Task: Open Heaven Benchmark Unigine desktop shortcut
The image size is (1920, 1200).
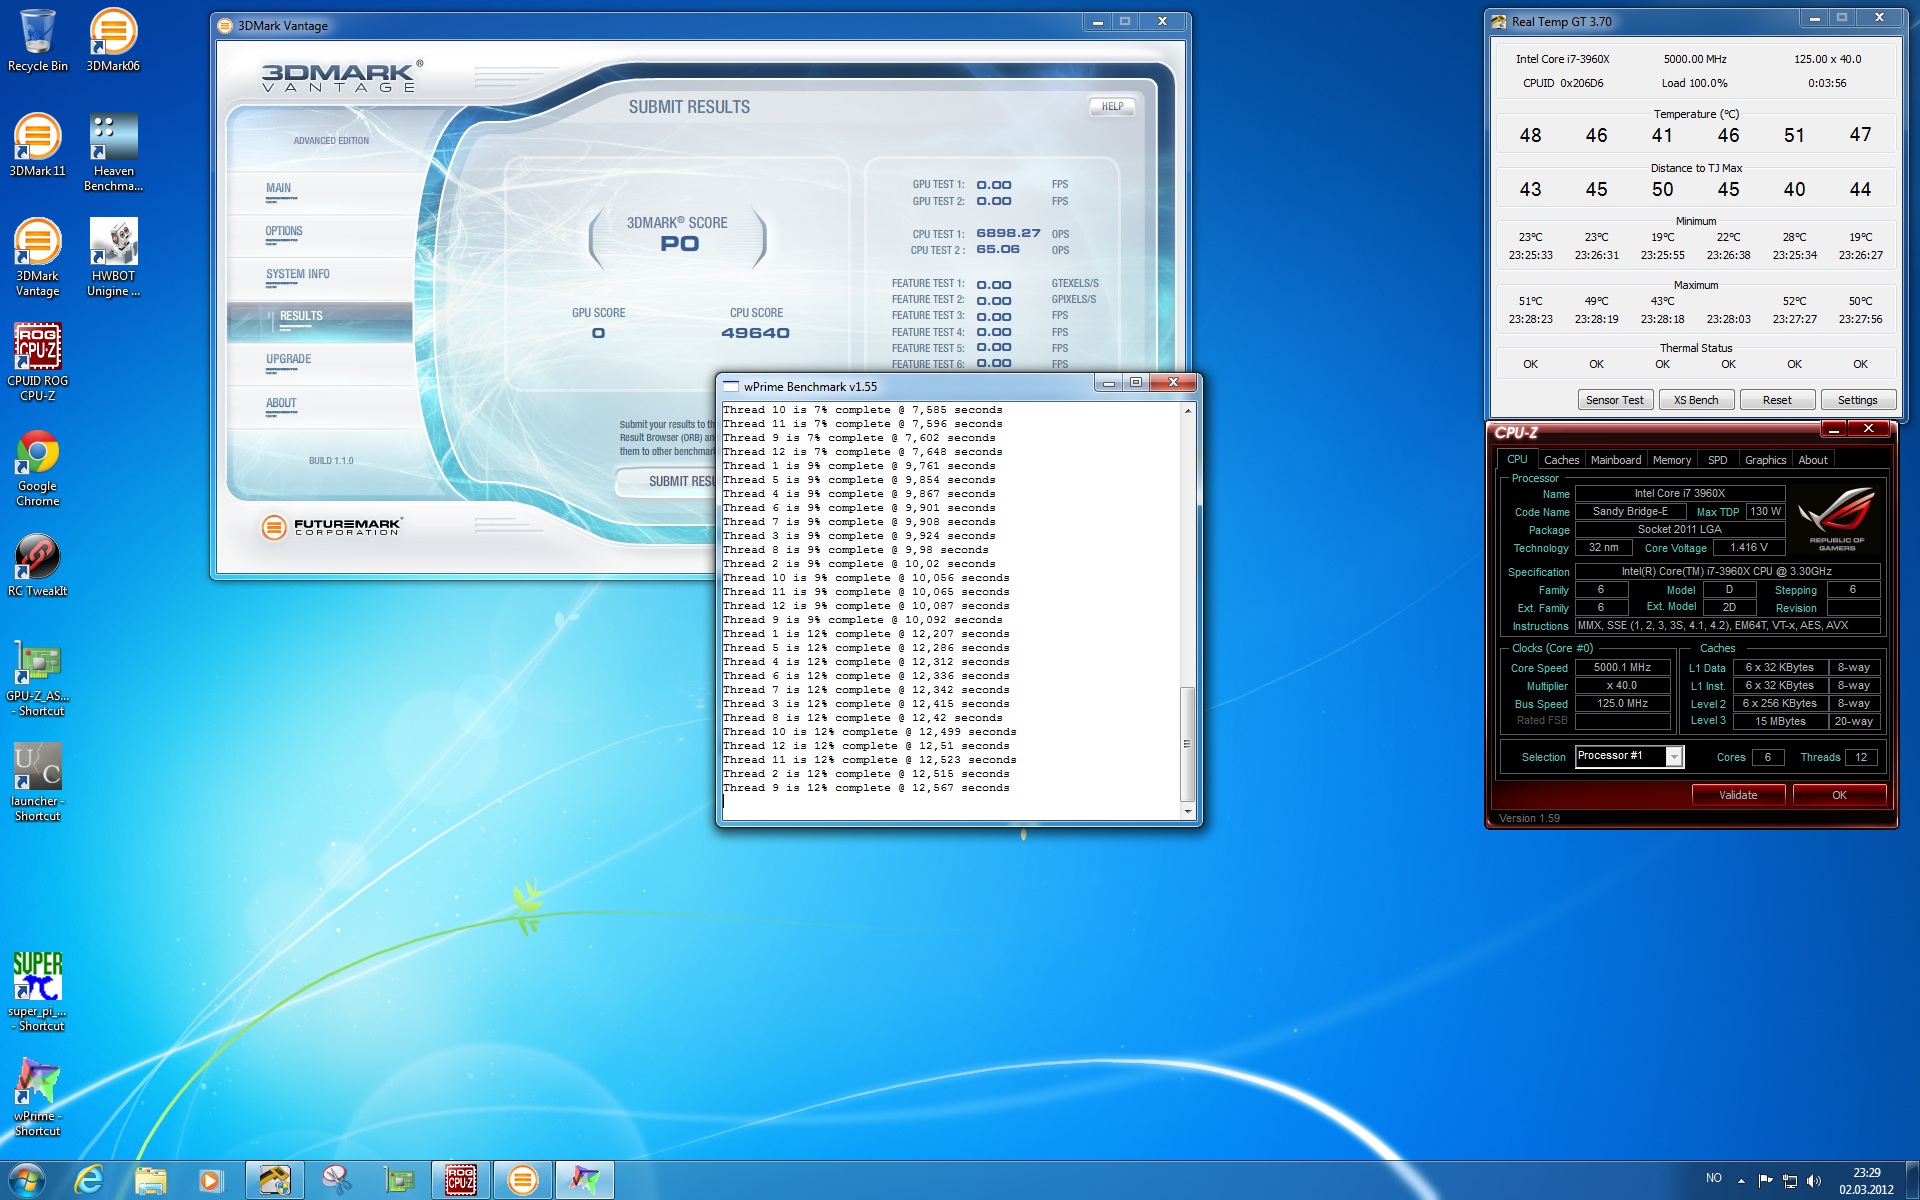Action: coord(113,152)
